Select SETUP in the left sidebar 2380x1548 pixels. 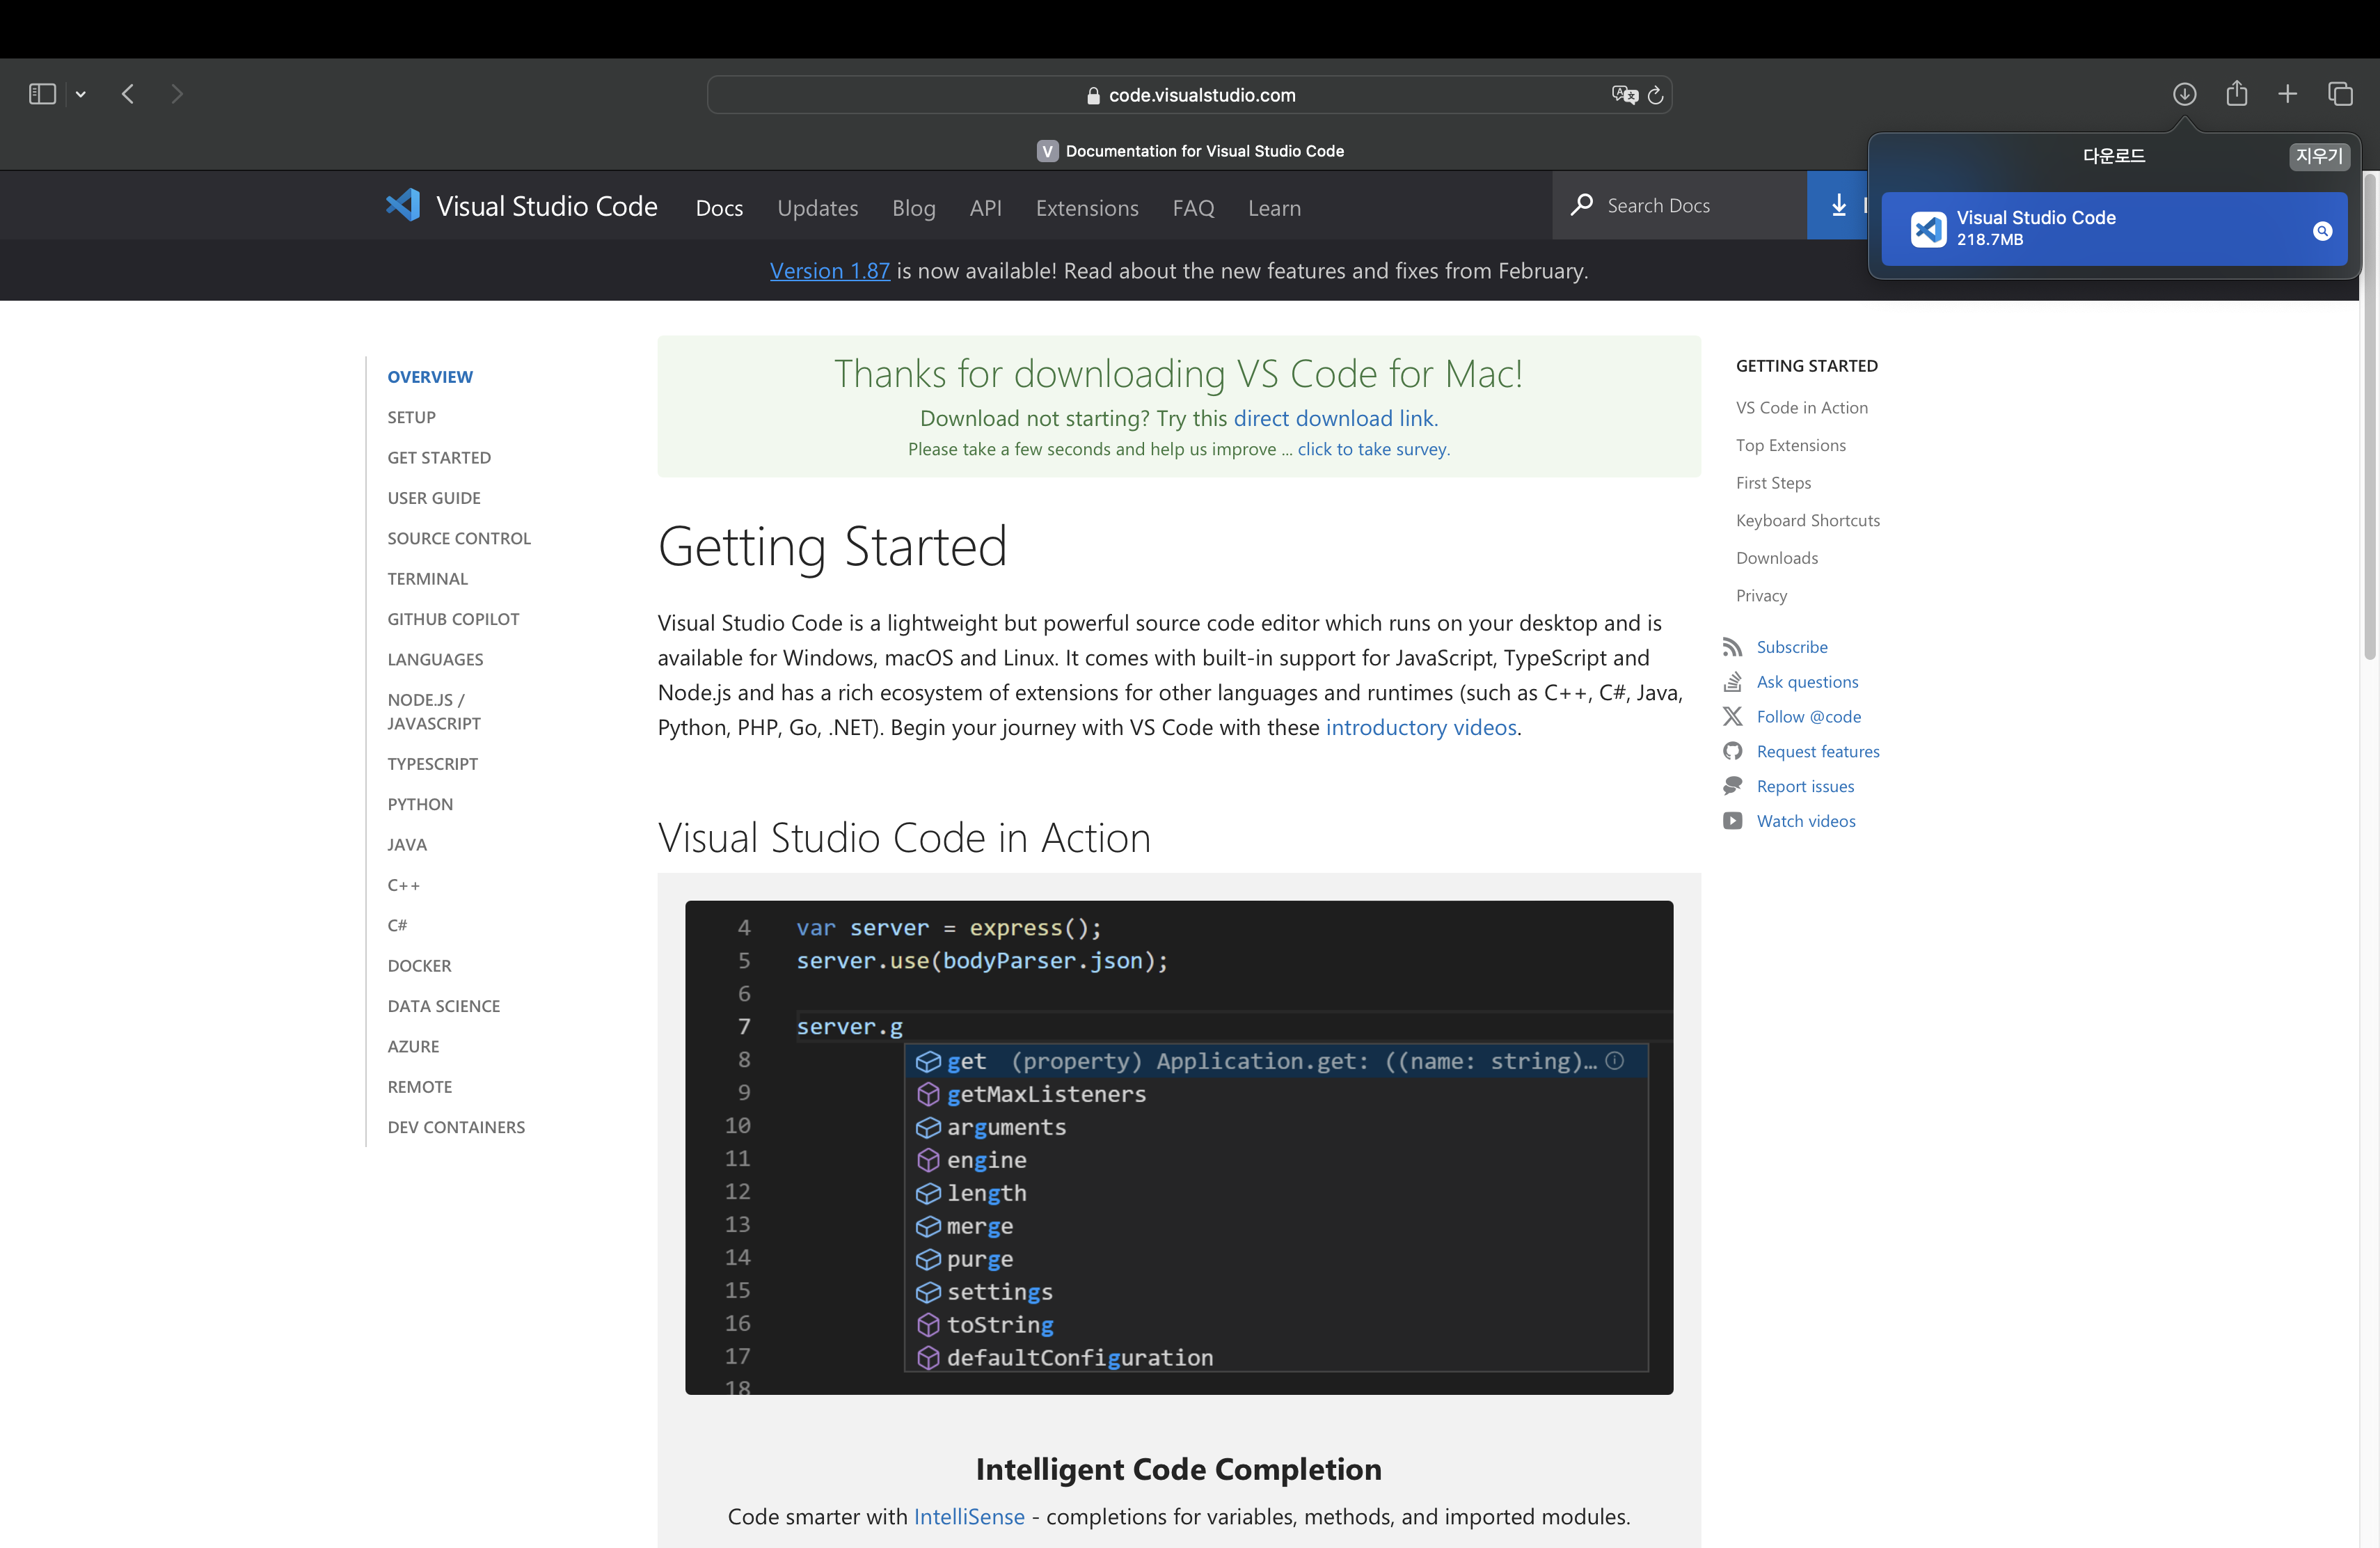tap(411, 417)
